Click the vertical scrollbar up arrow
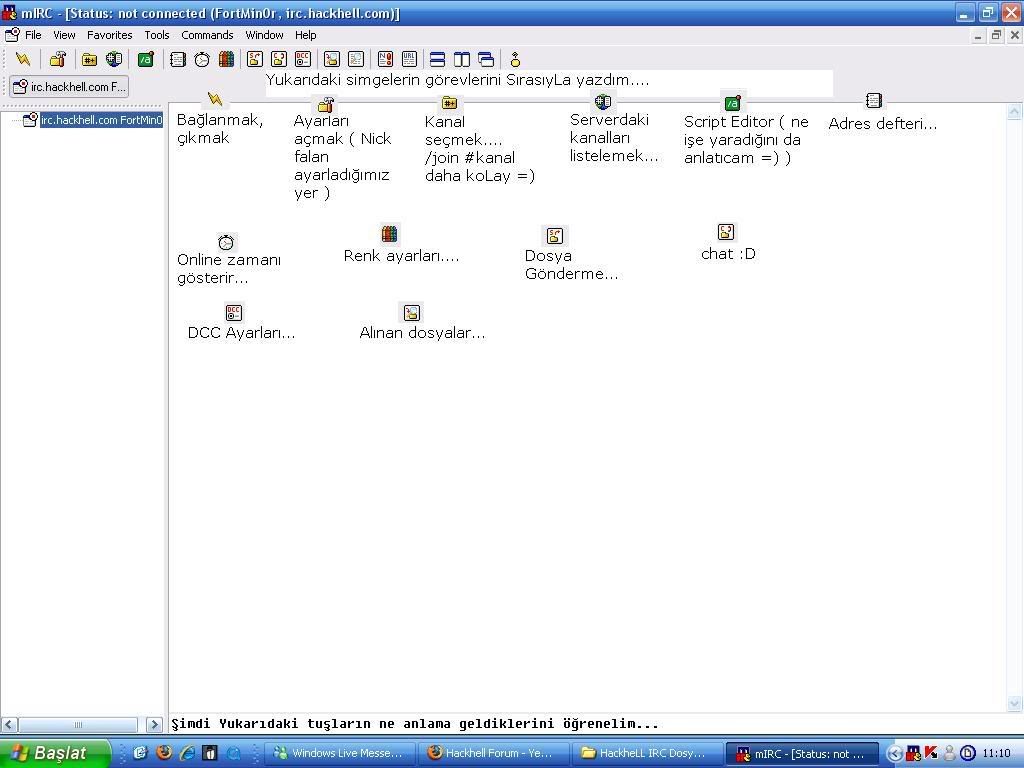The image size is (1024, 768). 1014,112
